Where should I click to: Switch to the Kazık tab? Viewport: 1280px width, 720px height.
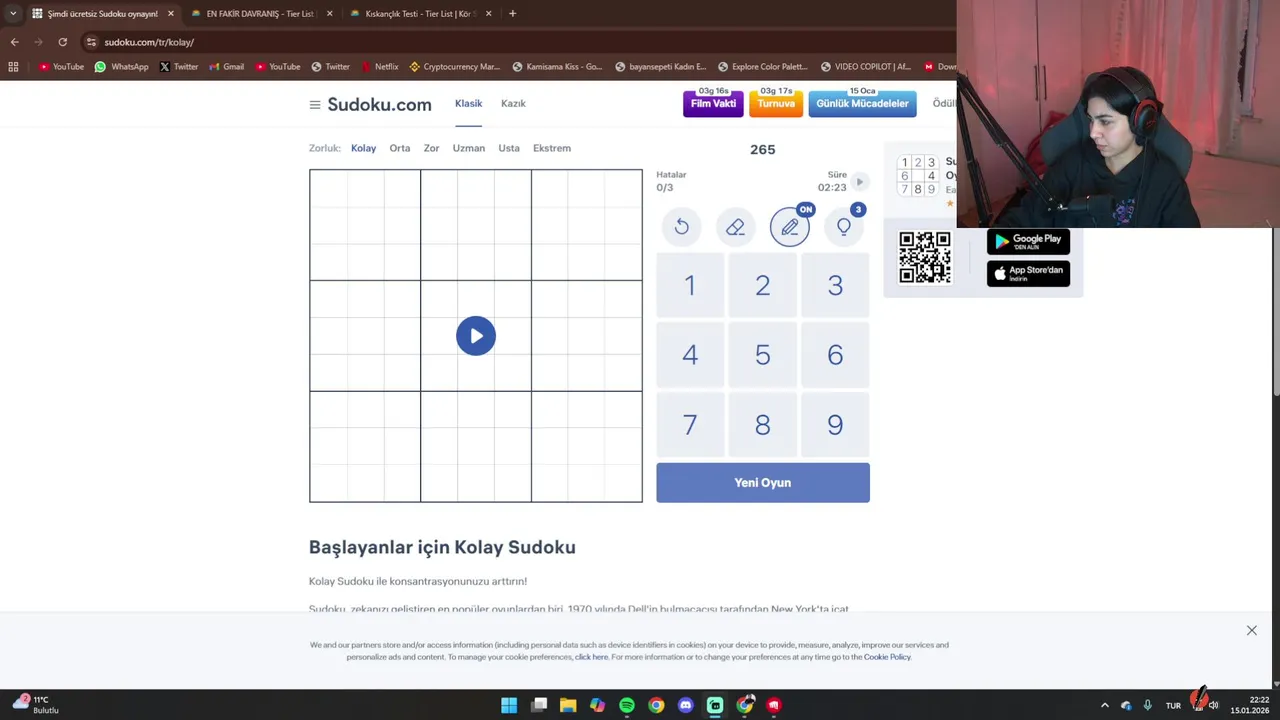pos(513,103)
